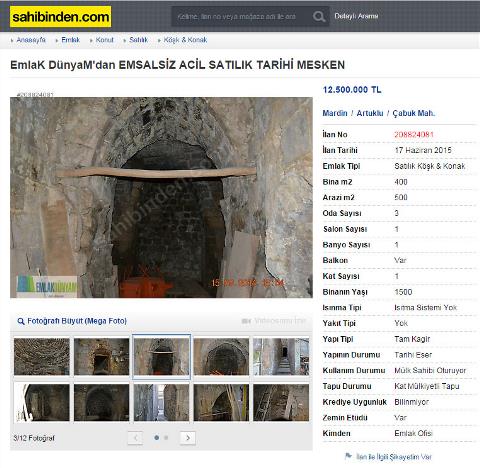This screenshot has width=480, height=468.
Task: Navigate to Emlak breadcrumb
Action: click(70, 40)
